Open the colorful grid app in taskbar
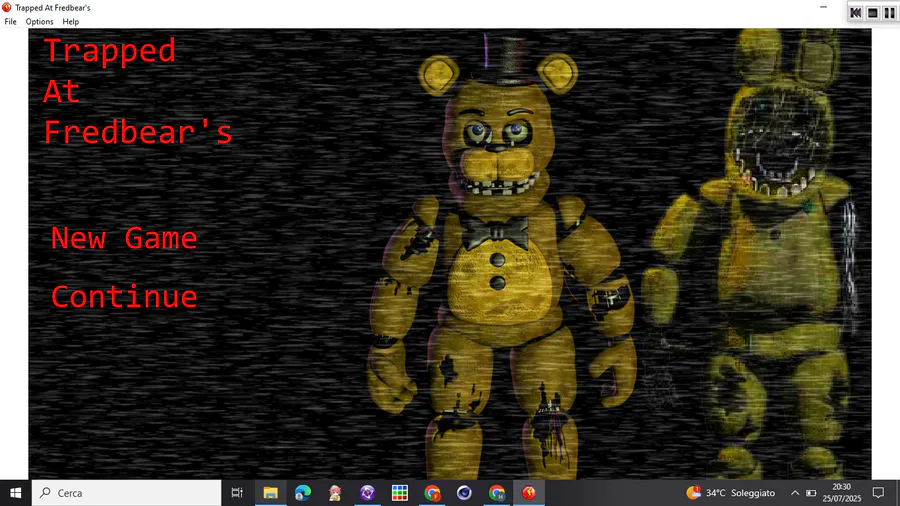900x506 pixels. point(399,493)
